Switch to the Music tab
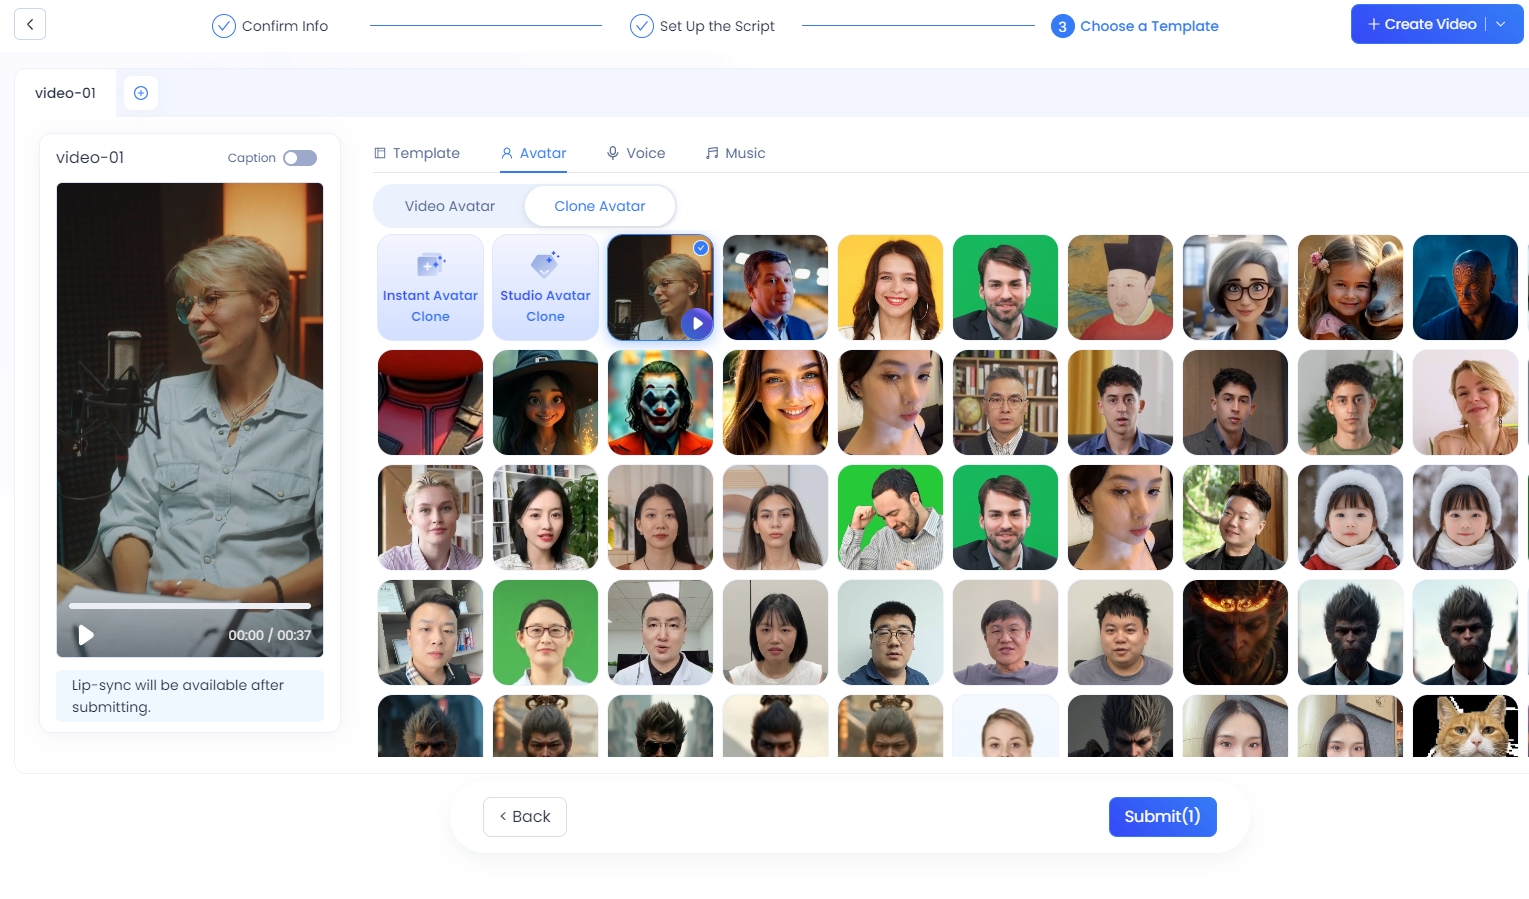Screen dimensions: 1529x899 pos(736,153)
